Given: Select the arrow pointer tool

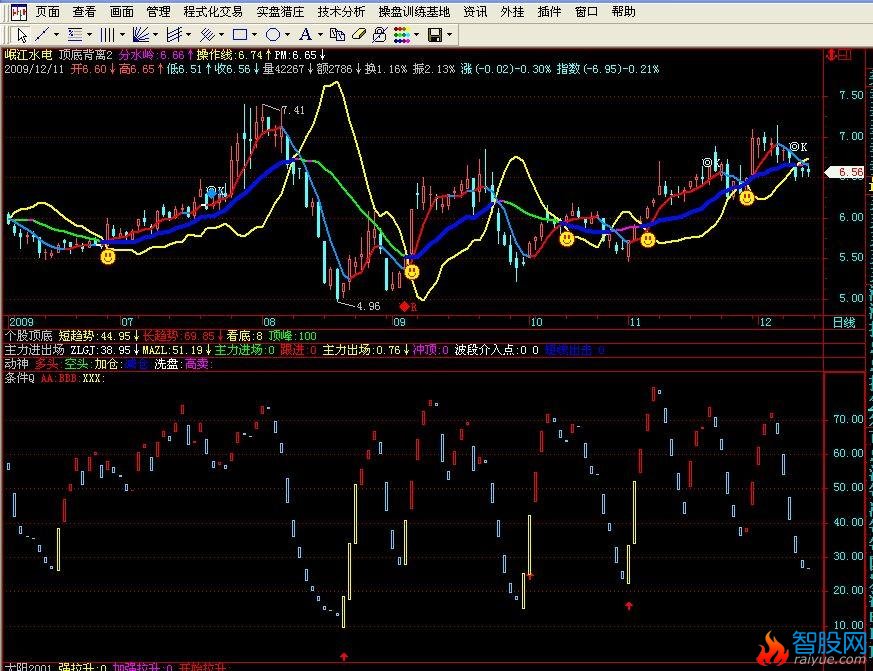Looking at the screenshot, I should 21,35.
